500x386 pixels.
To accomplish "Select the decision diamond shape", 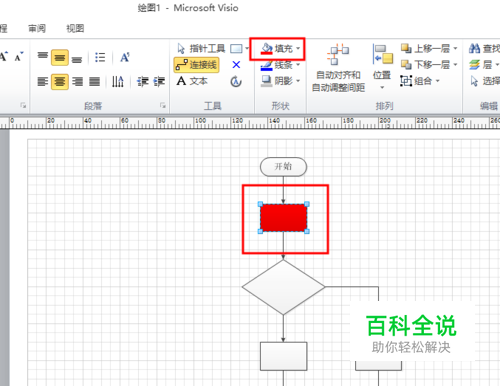I will click(283, 287).
